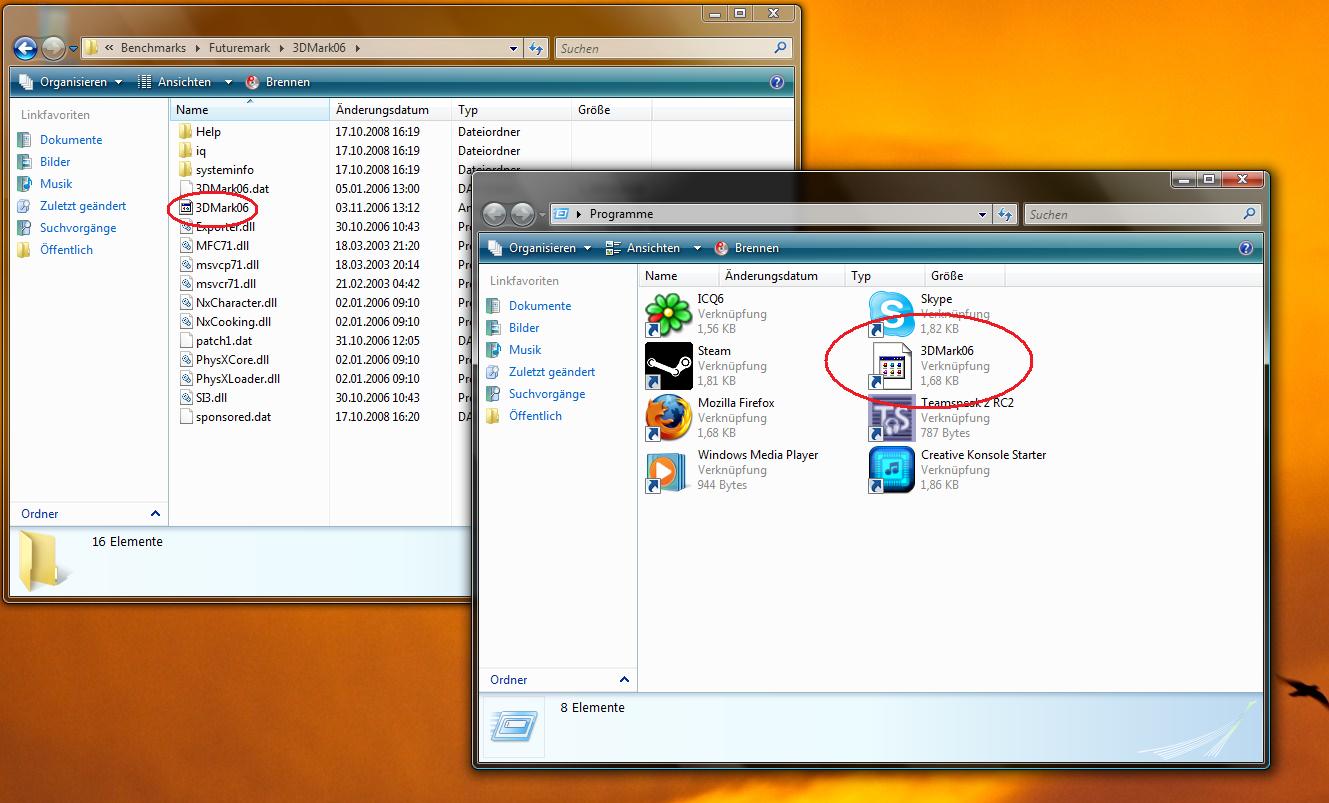Open recent pages dropdown in 3DMark06 window

tap(73, 48)
